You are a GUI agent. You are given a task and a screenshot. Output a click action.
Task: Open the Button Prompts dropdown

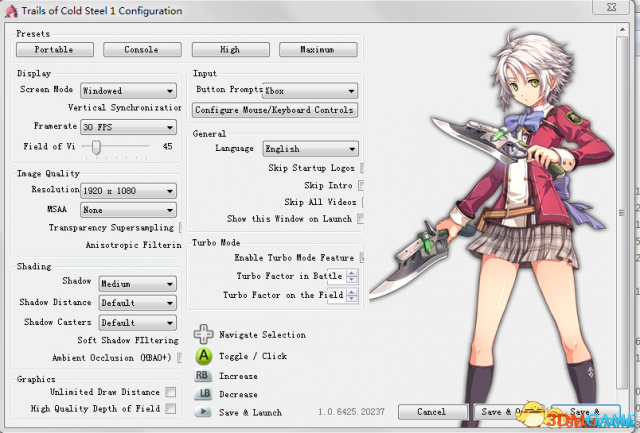click(x=310, y=91)
